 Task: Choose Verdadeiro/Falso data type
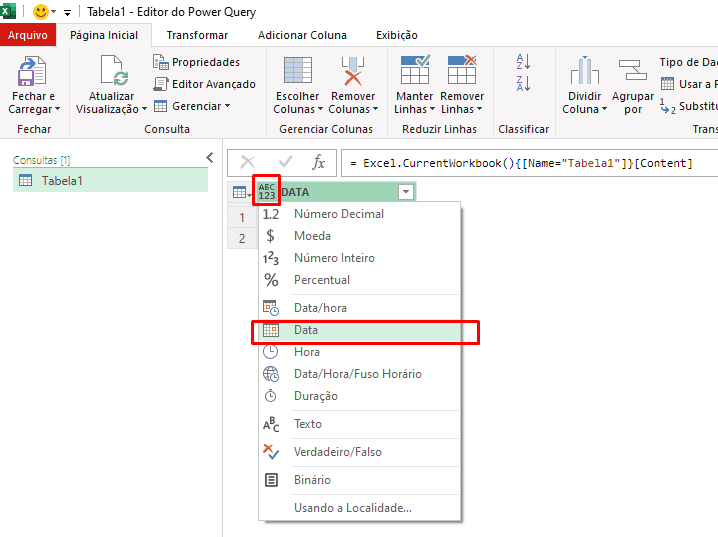tap(359, 452)
